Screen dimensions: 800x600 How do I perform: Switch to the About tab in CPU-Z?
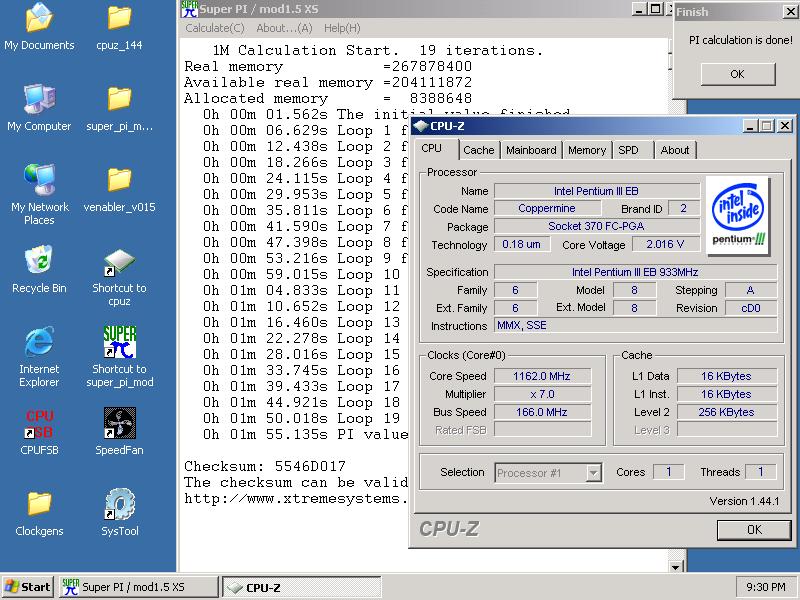click(x=674, y=150)
